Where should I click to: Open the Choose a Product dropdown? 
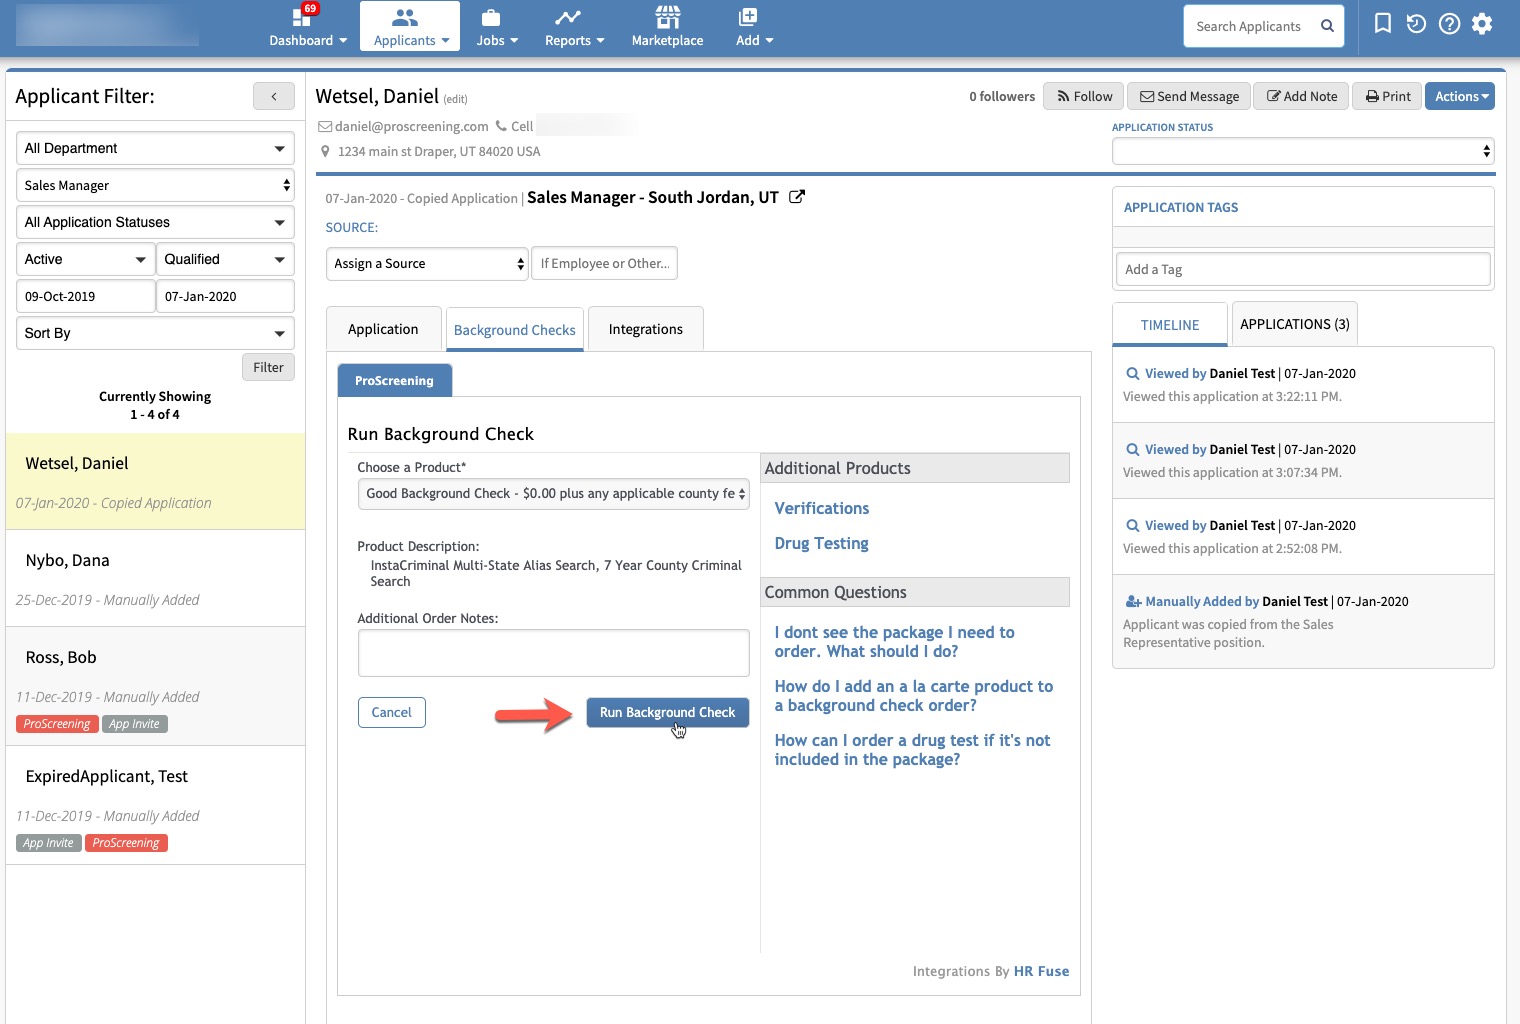(x=553, y=494)
